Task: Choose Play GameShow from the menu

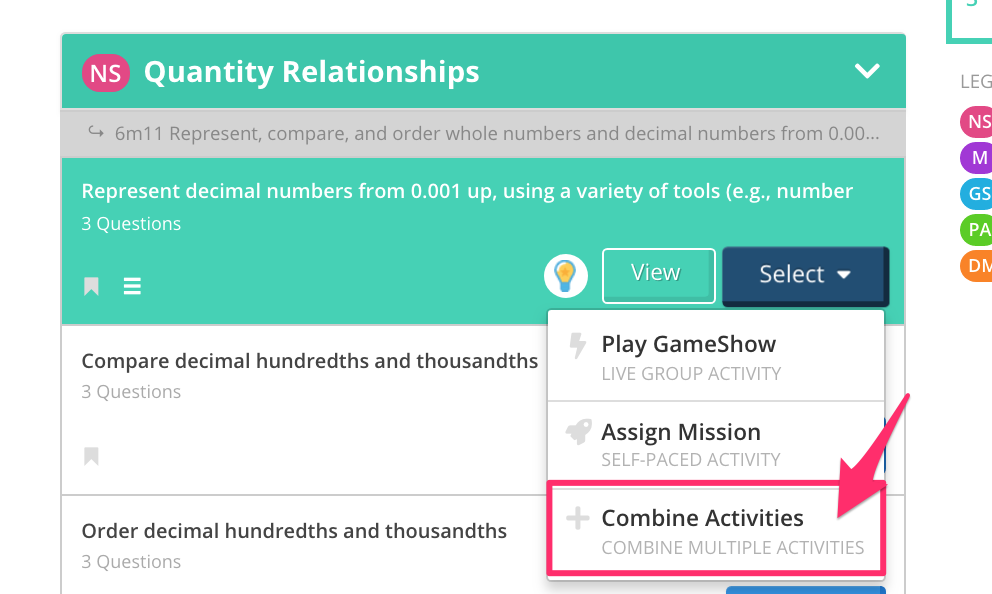Action: [687, 344]
